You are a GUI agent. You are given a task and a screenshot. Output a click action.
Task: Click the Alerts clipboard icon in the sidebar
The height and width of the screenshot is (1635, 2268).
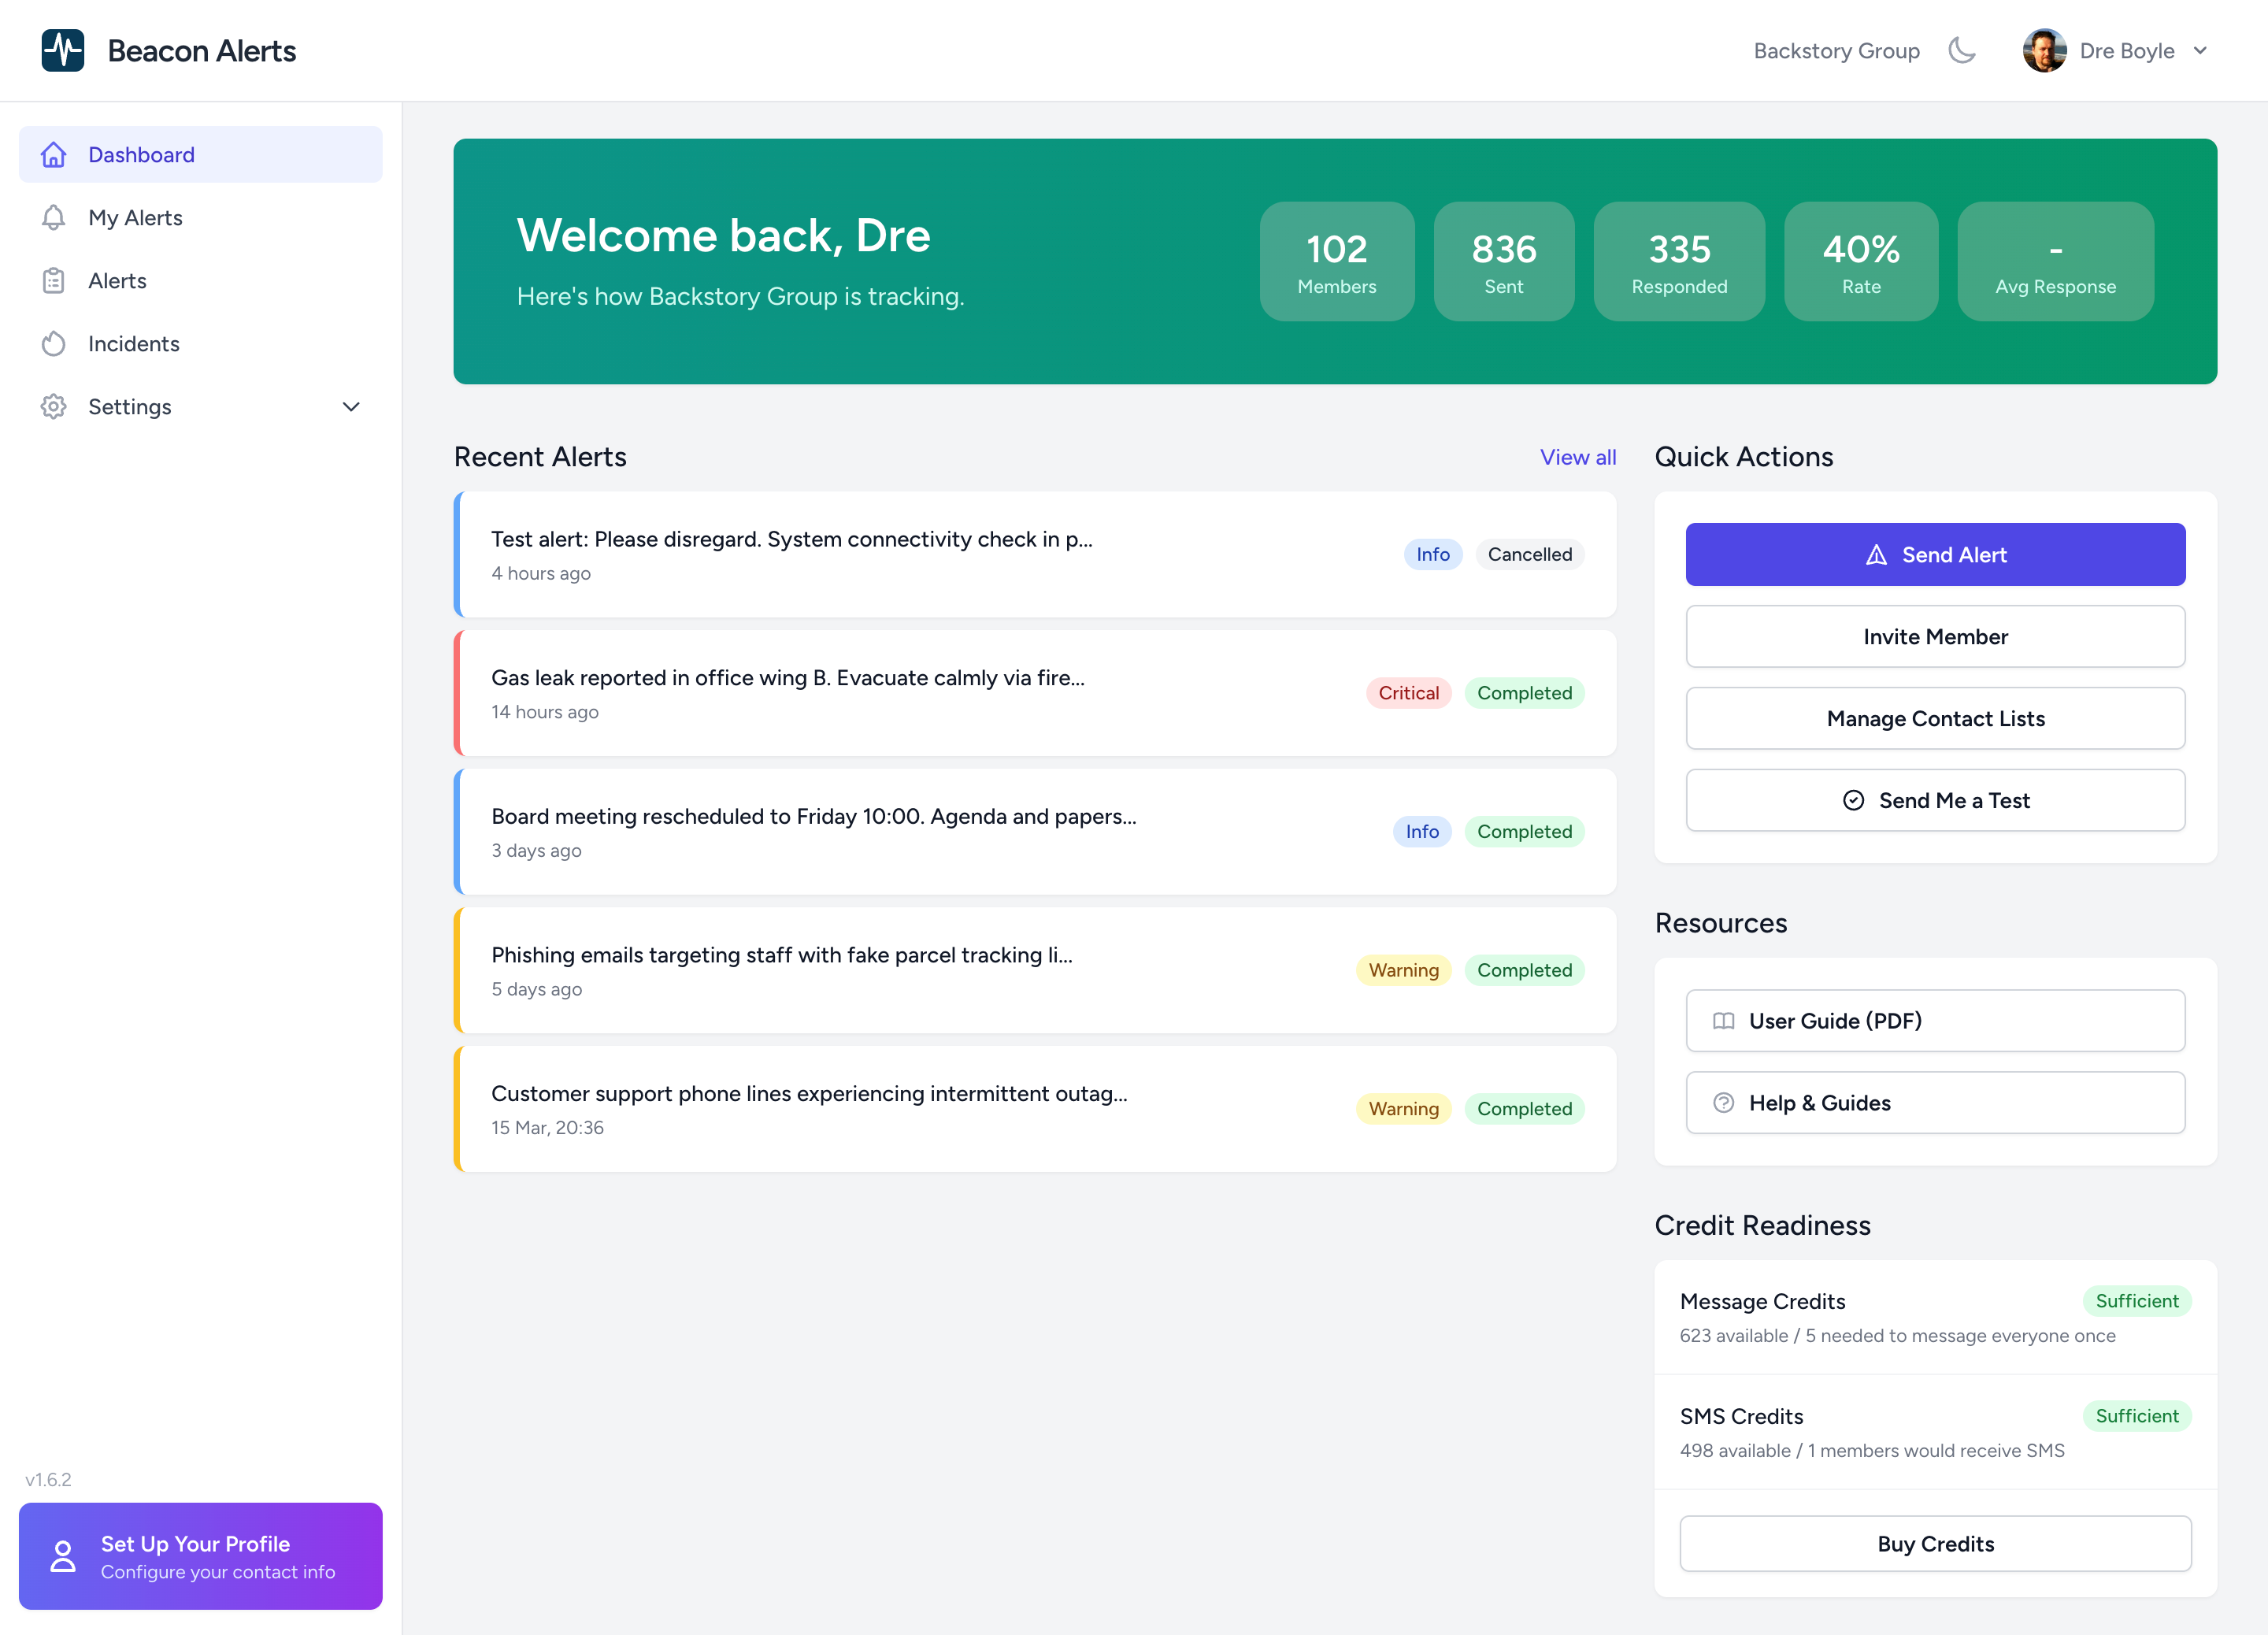pyautogui.click(x=54, y=281)
